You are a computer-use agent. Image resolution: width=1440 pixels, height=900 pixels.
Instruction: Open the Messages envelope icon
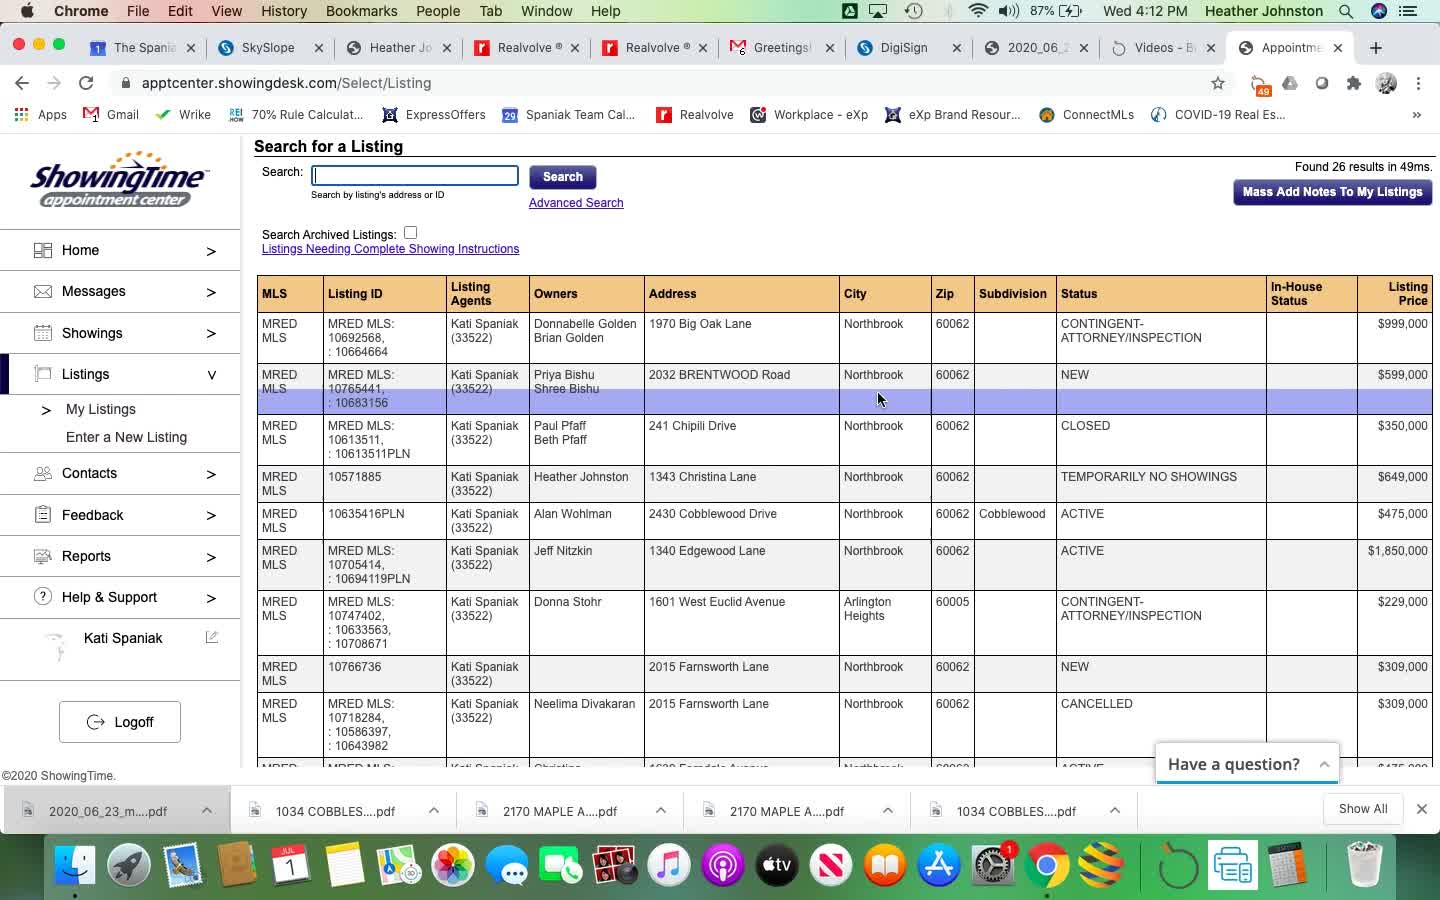(x=43, y=291)
